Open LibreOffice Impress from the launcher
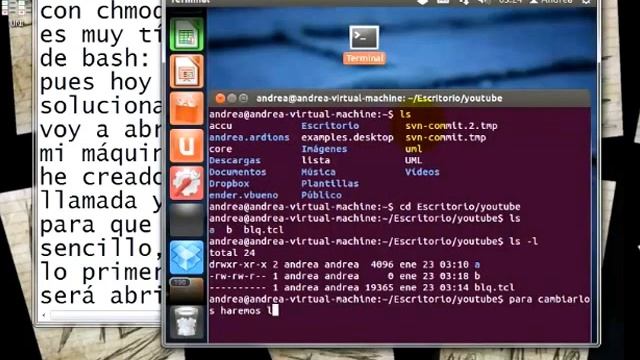 point(187,71)
